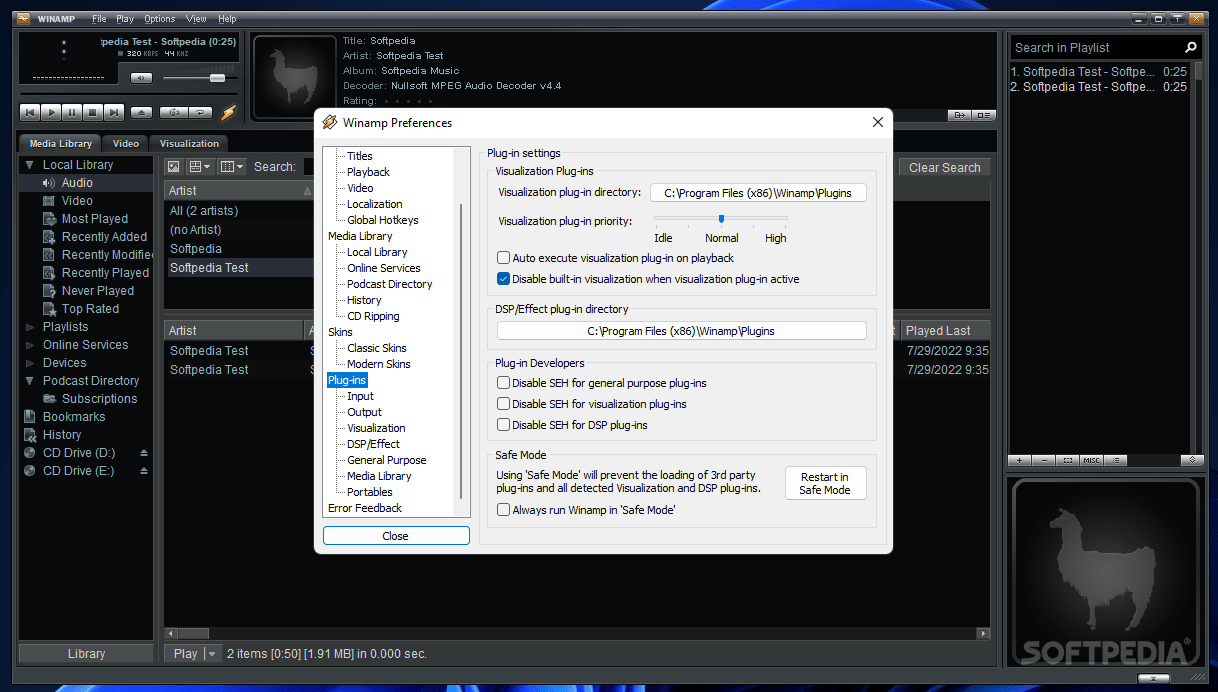Open the File menu
This screenshot has height=692, width=1218.
99,19
